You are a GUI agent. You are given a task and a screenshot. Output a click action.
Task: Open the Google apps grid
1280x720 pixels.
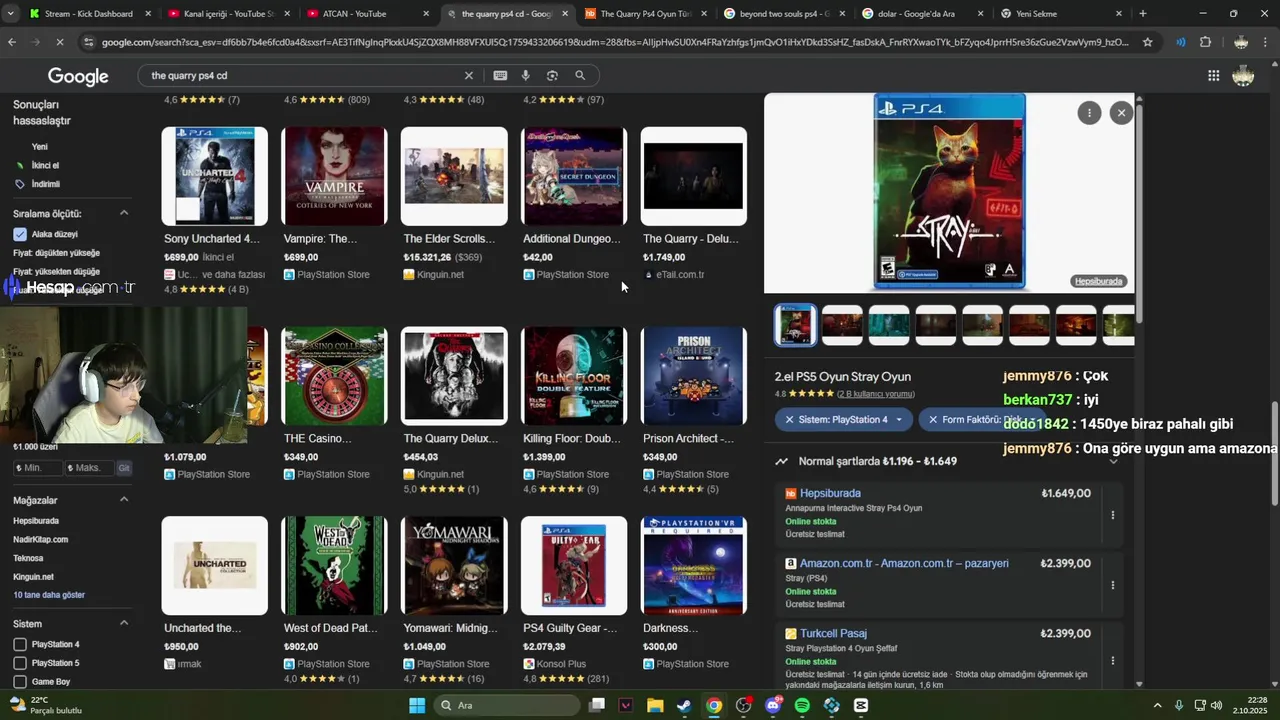pyautogui.click(x=1213, y=76)
